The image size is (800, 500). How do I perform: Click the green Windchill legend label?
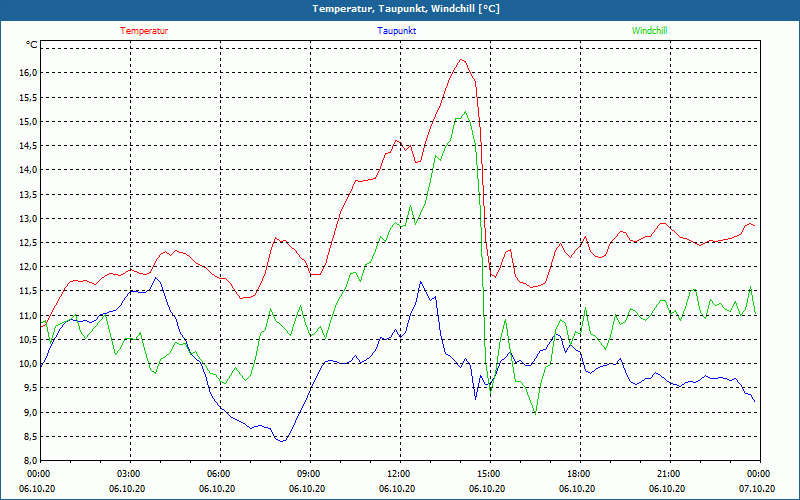click(x=649, y=31)
